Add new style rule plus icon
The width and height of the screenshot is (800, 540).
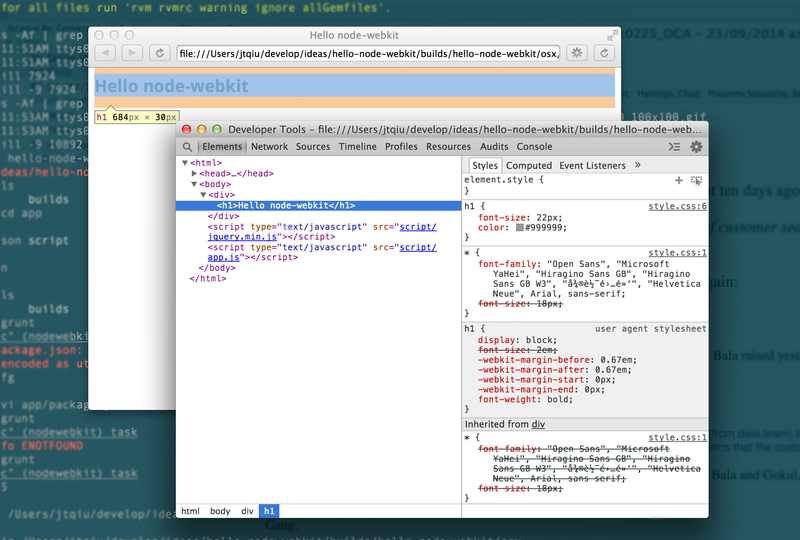[679, 180]
